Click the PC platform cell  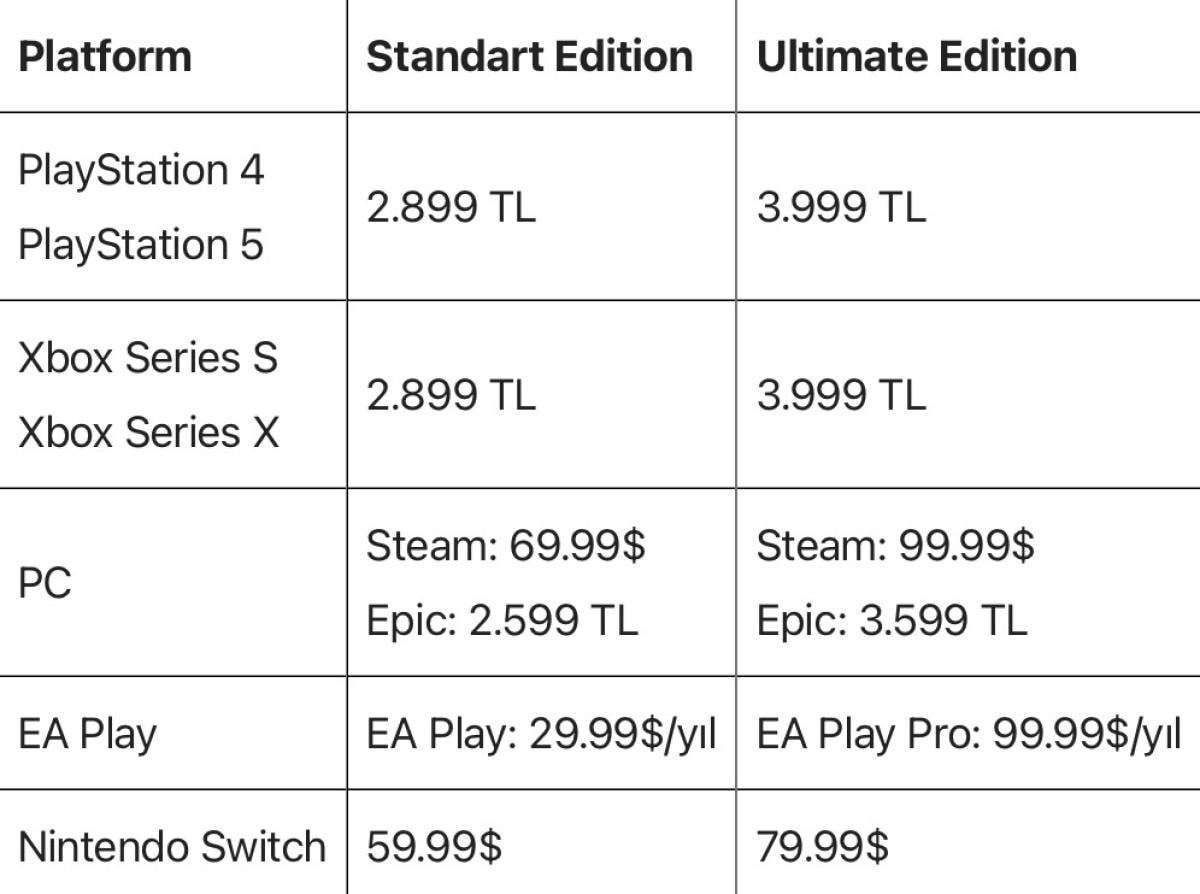pos(45,584)
